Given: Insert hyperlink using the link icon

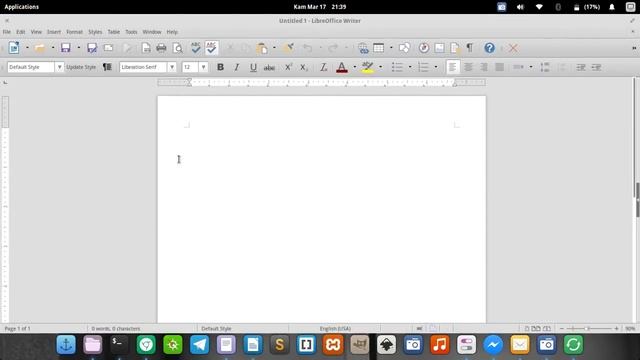Looking at the screenshot, I should 363,48.
